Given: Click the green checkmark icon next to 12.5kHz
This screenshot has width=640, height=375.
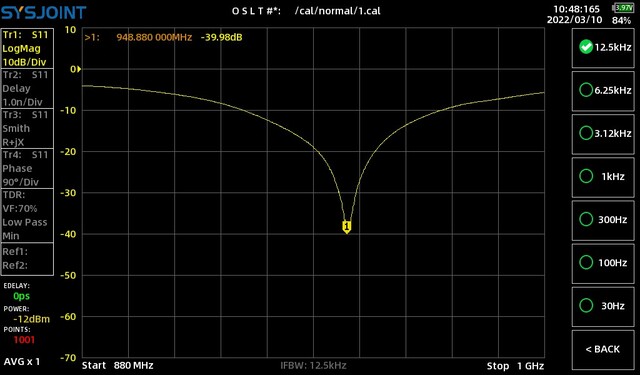Looking at the screenshot, I should point(586,47).
